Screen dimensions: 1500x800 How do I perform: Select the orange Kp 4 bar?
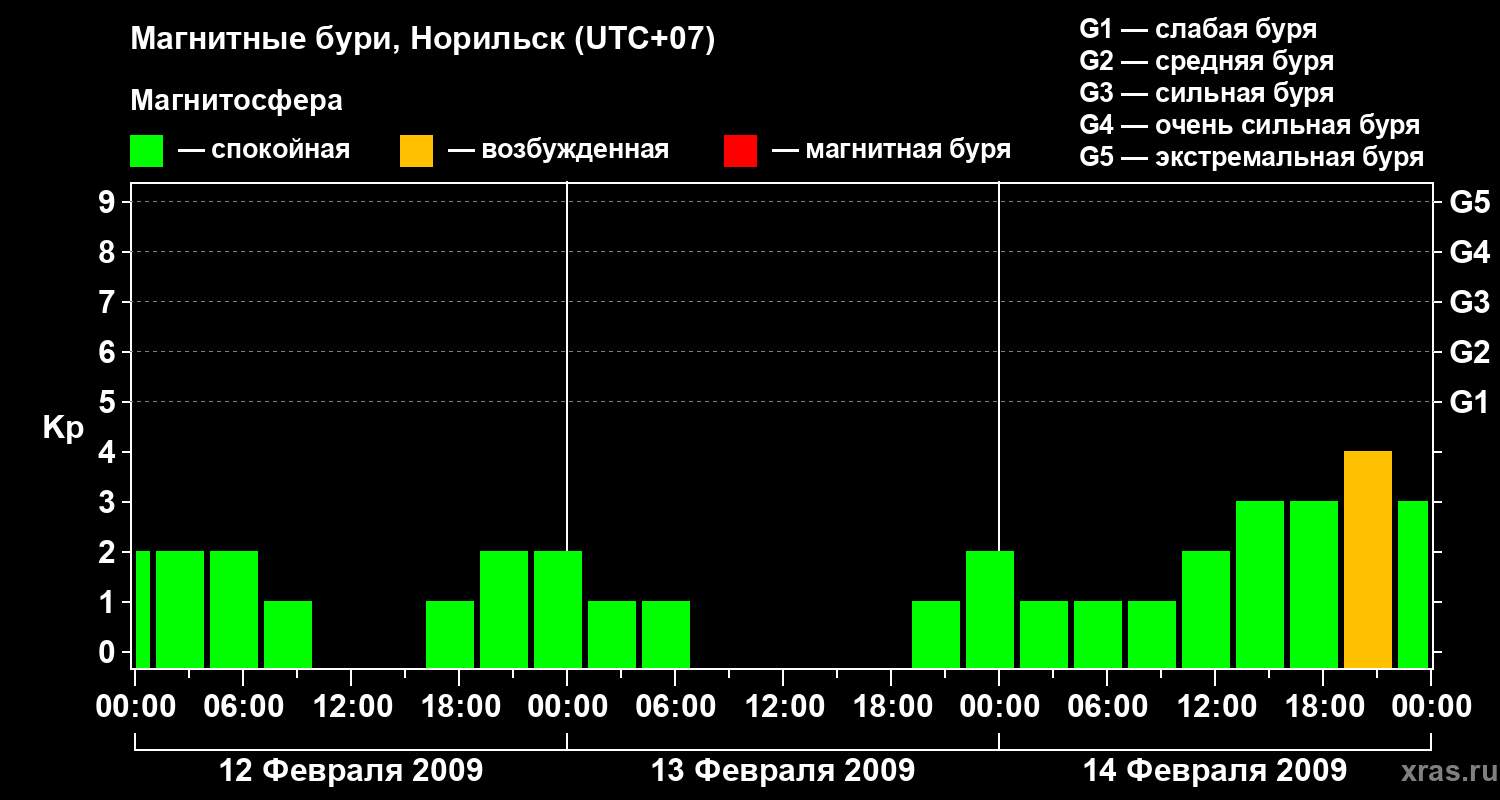(1368, 560)
